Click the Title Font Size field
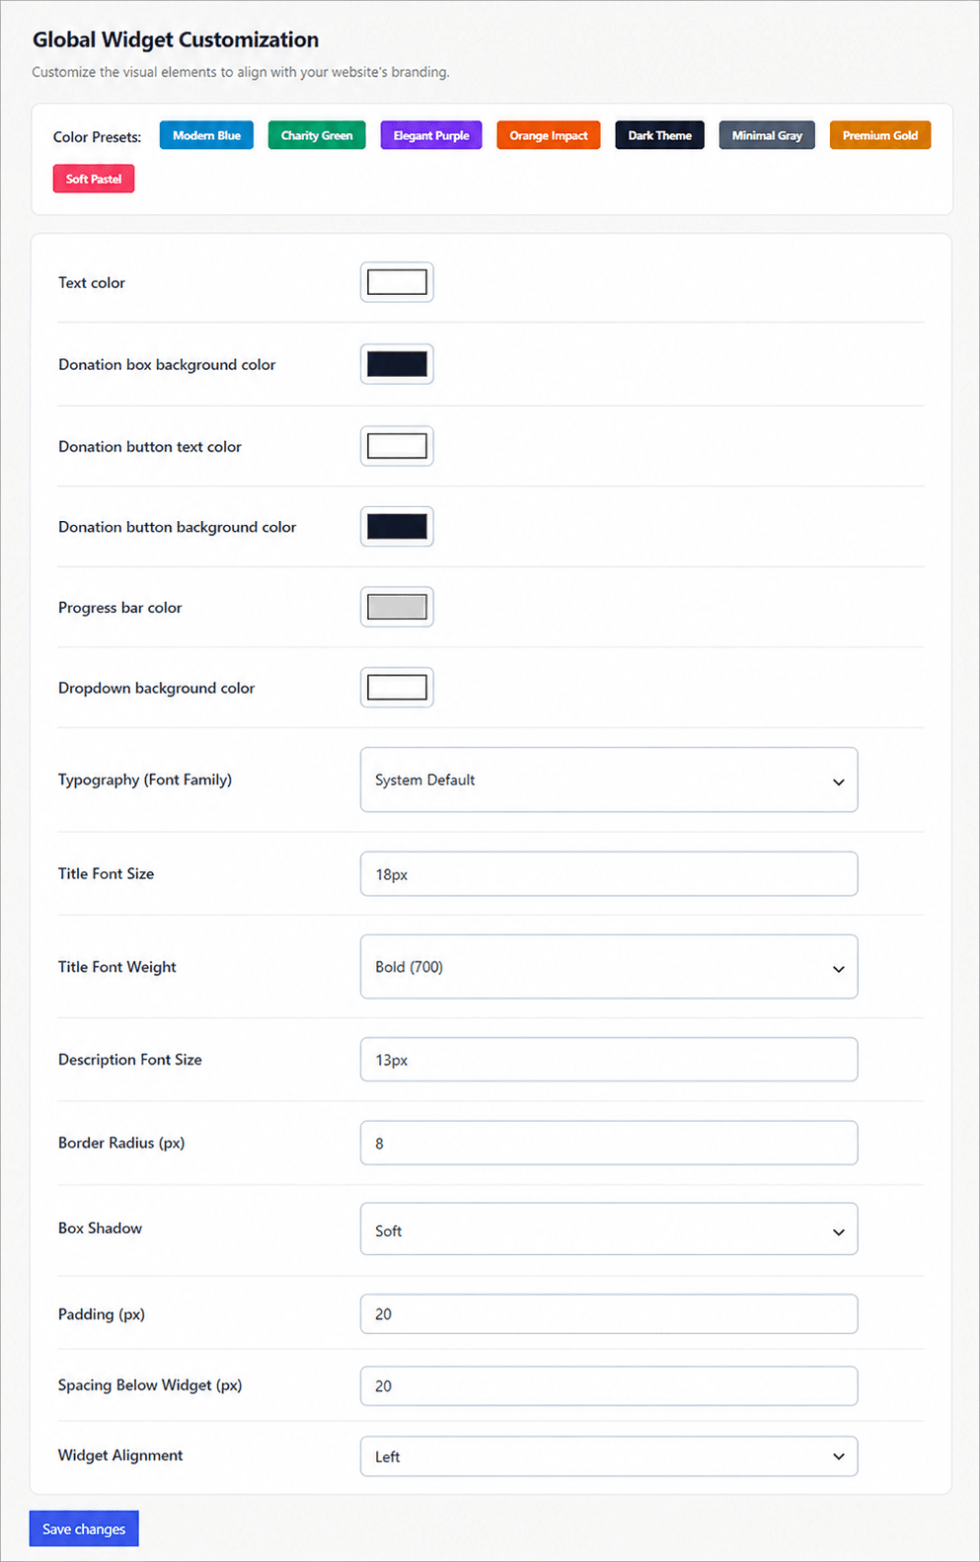Image resolution: width=980 pixels, height=1562 pixels. [x=609, y=874]
